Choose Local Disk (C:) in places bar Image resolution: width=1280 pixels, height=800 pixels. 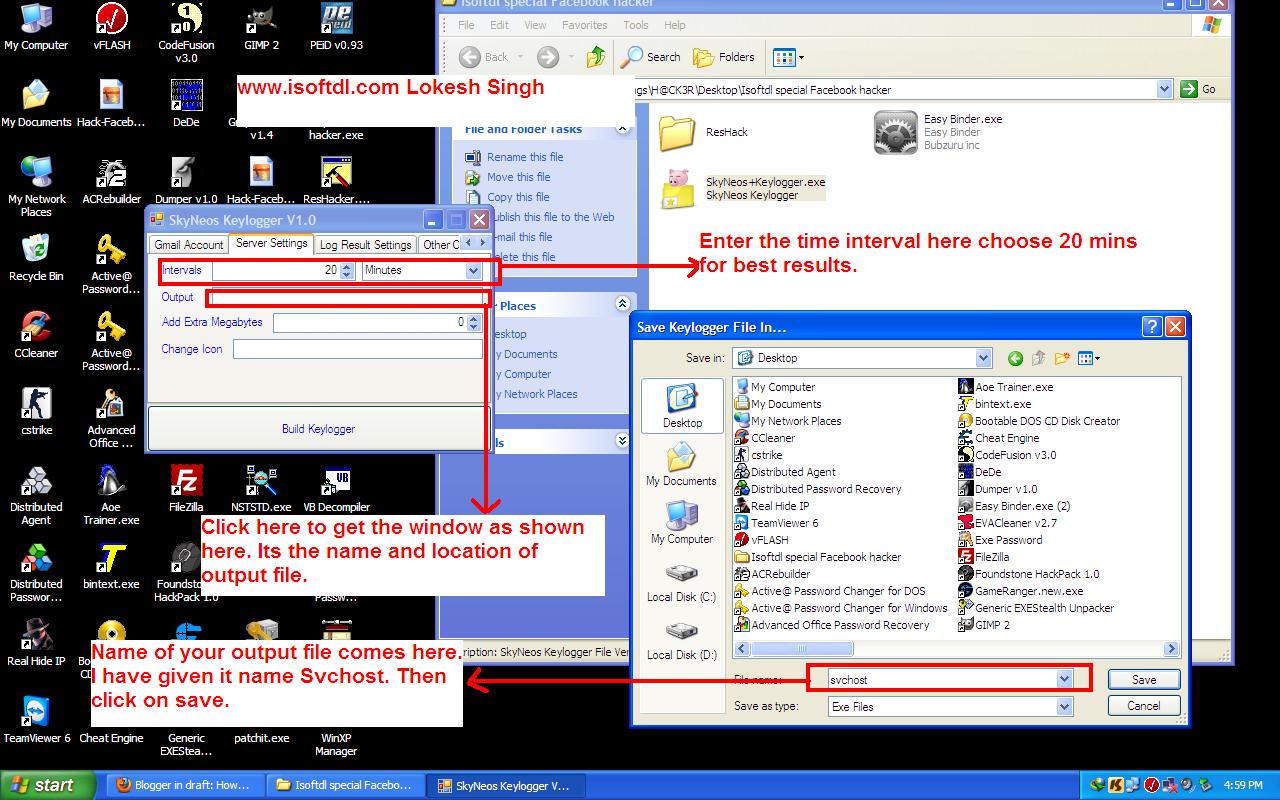681,581
